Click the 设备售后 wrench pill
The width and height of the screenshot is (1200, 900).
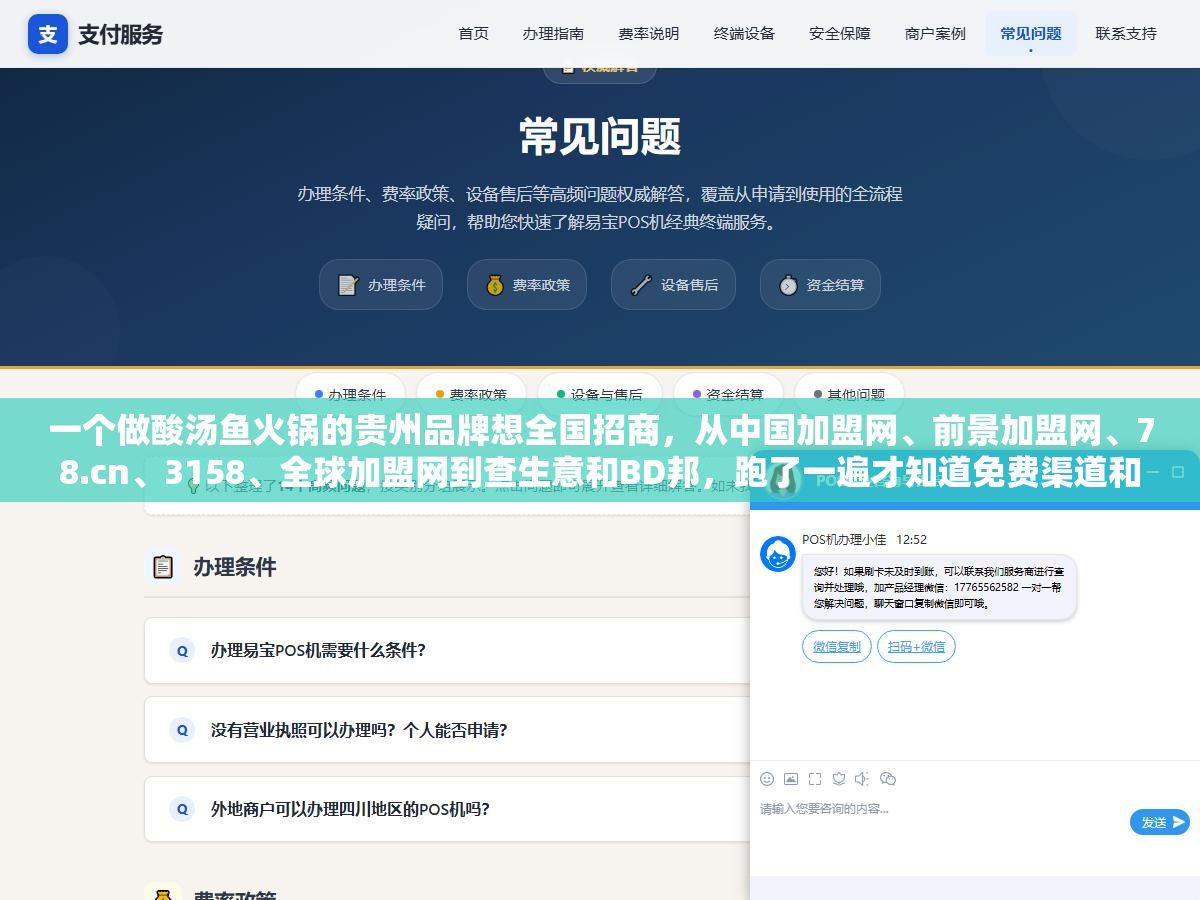pos(673,285)
